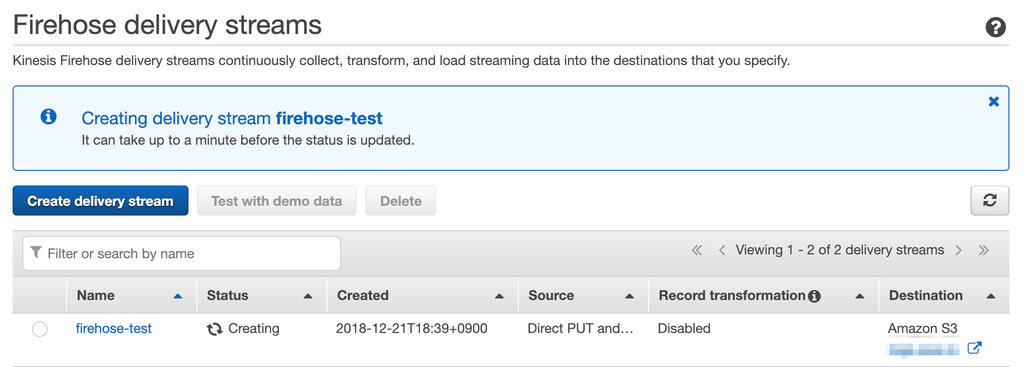
Task: Go to previous page of delivery streams
Action: 722,250
